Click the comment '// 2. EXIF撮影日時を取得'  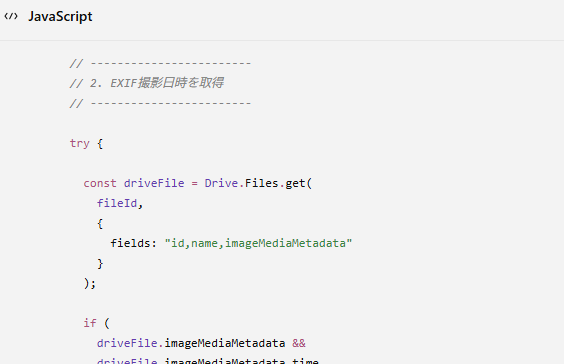[x=146, y=83]
